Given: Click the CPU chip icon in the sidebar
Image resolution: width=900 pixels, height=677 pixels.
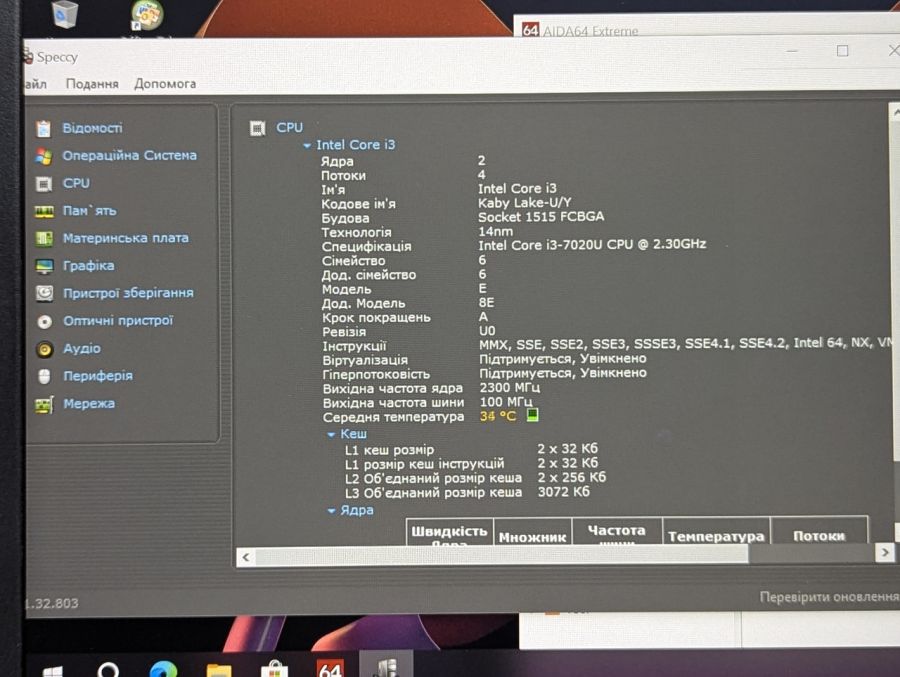Looking at the screenshot, I should (44, 184).
